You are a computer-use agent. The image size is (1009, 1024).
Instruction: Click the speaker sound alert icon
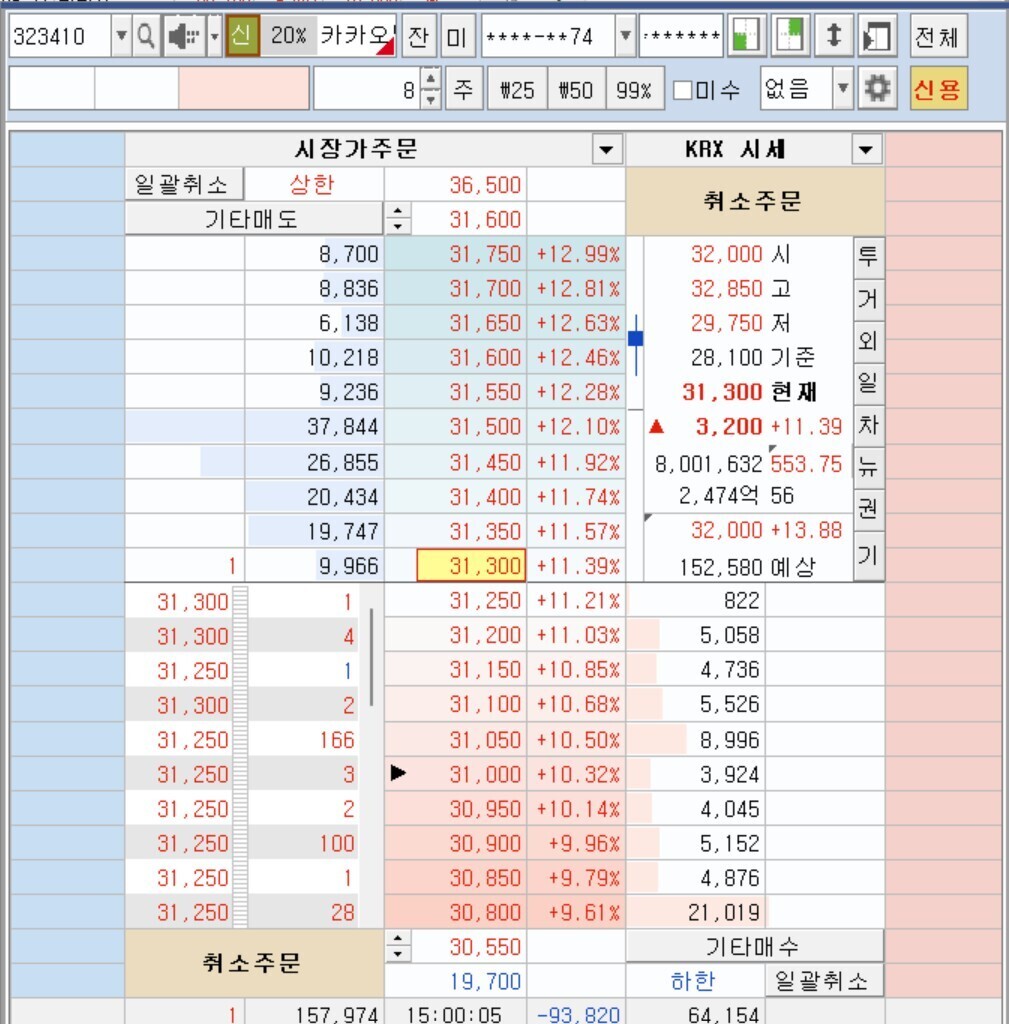[x=183, y=35]
